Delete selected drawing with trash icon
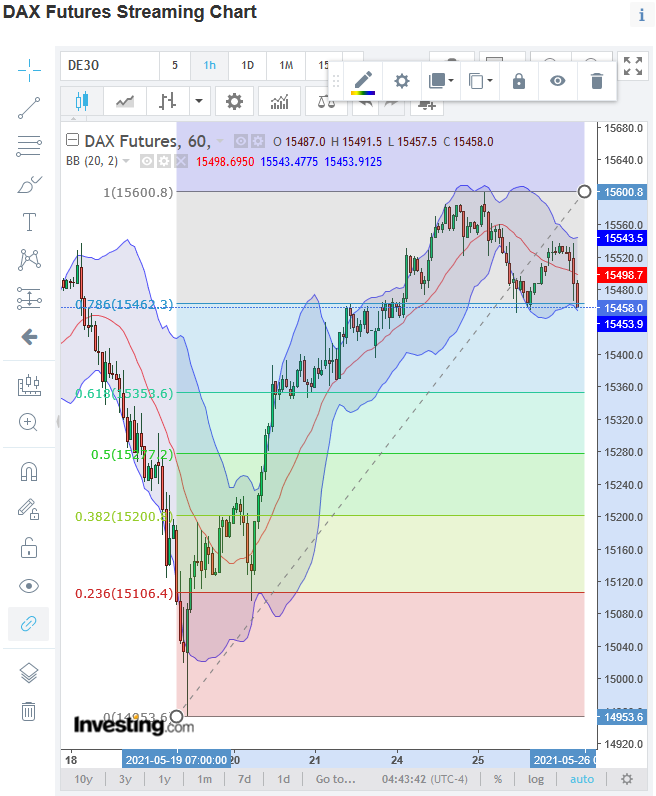 [x=597, y=81]
